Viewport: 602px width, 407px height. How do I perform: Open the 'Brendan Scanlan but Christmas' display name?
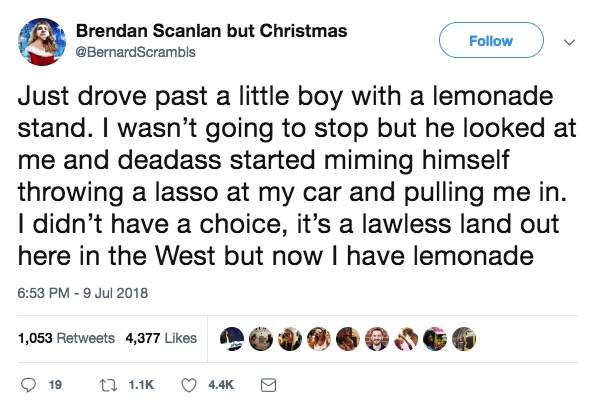[211, 31]
